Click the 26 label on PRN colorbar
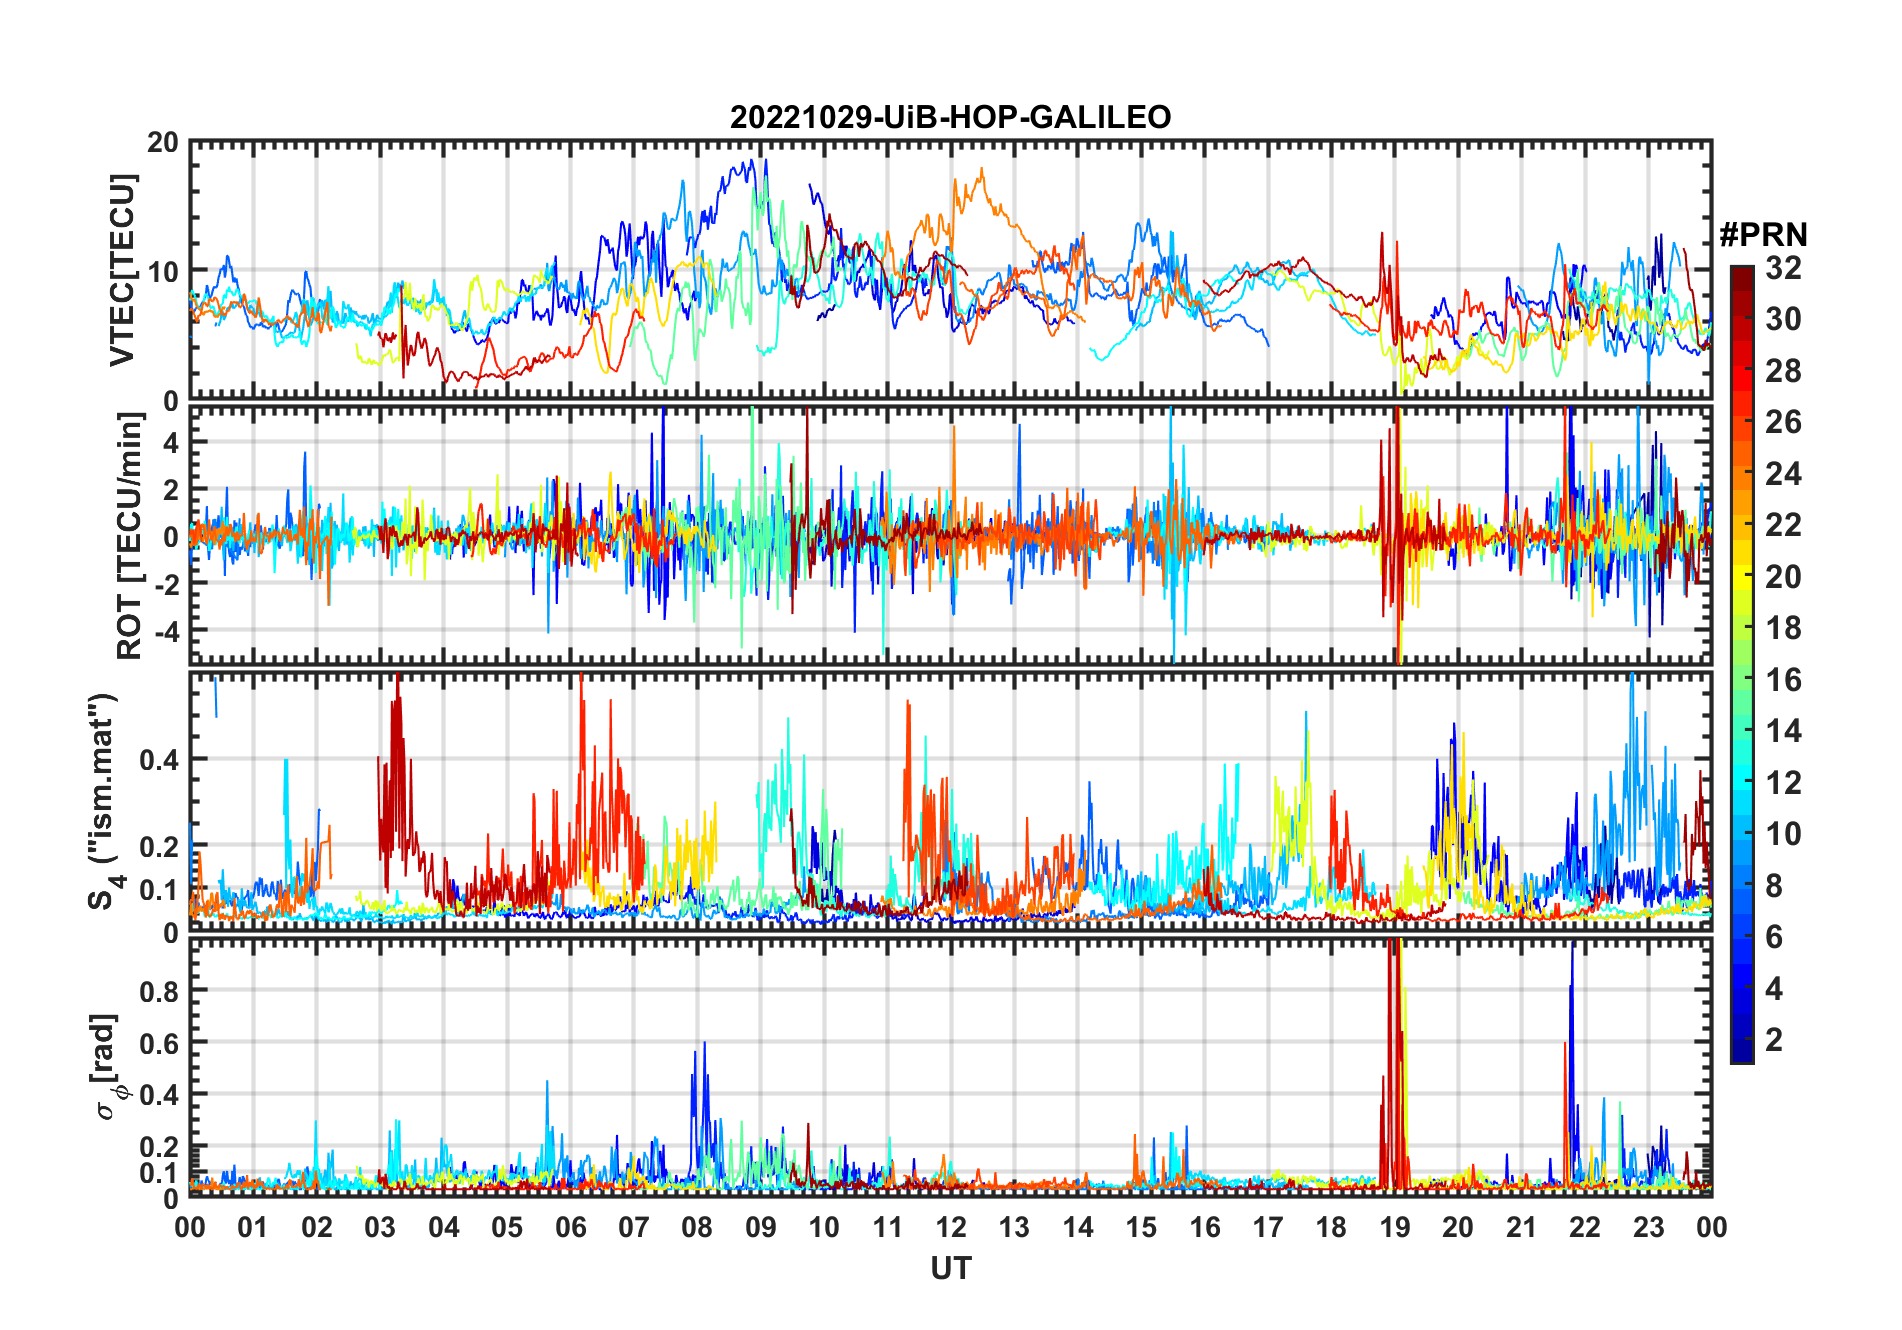Image resolution: width=1902 pixels, height=1330 pixels. (x=1783, y=422)
